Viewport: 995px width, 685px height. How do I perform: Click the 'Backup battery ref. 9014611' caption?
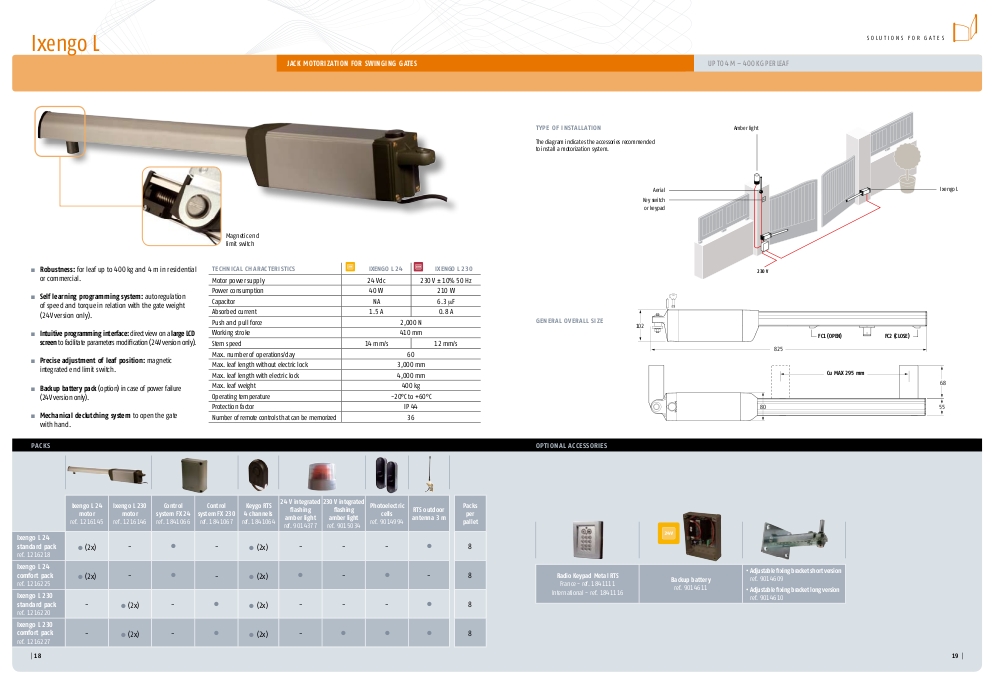coord(690,583)
